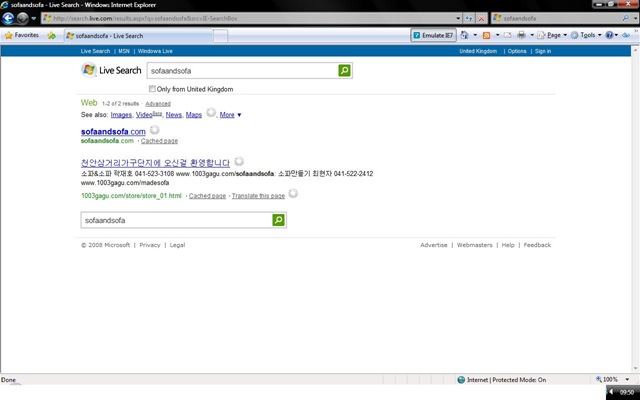Stop loading with the red X icon
Screen dimensions: 640x400
pos(482,18)
